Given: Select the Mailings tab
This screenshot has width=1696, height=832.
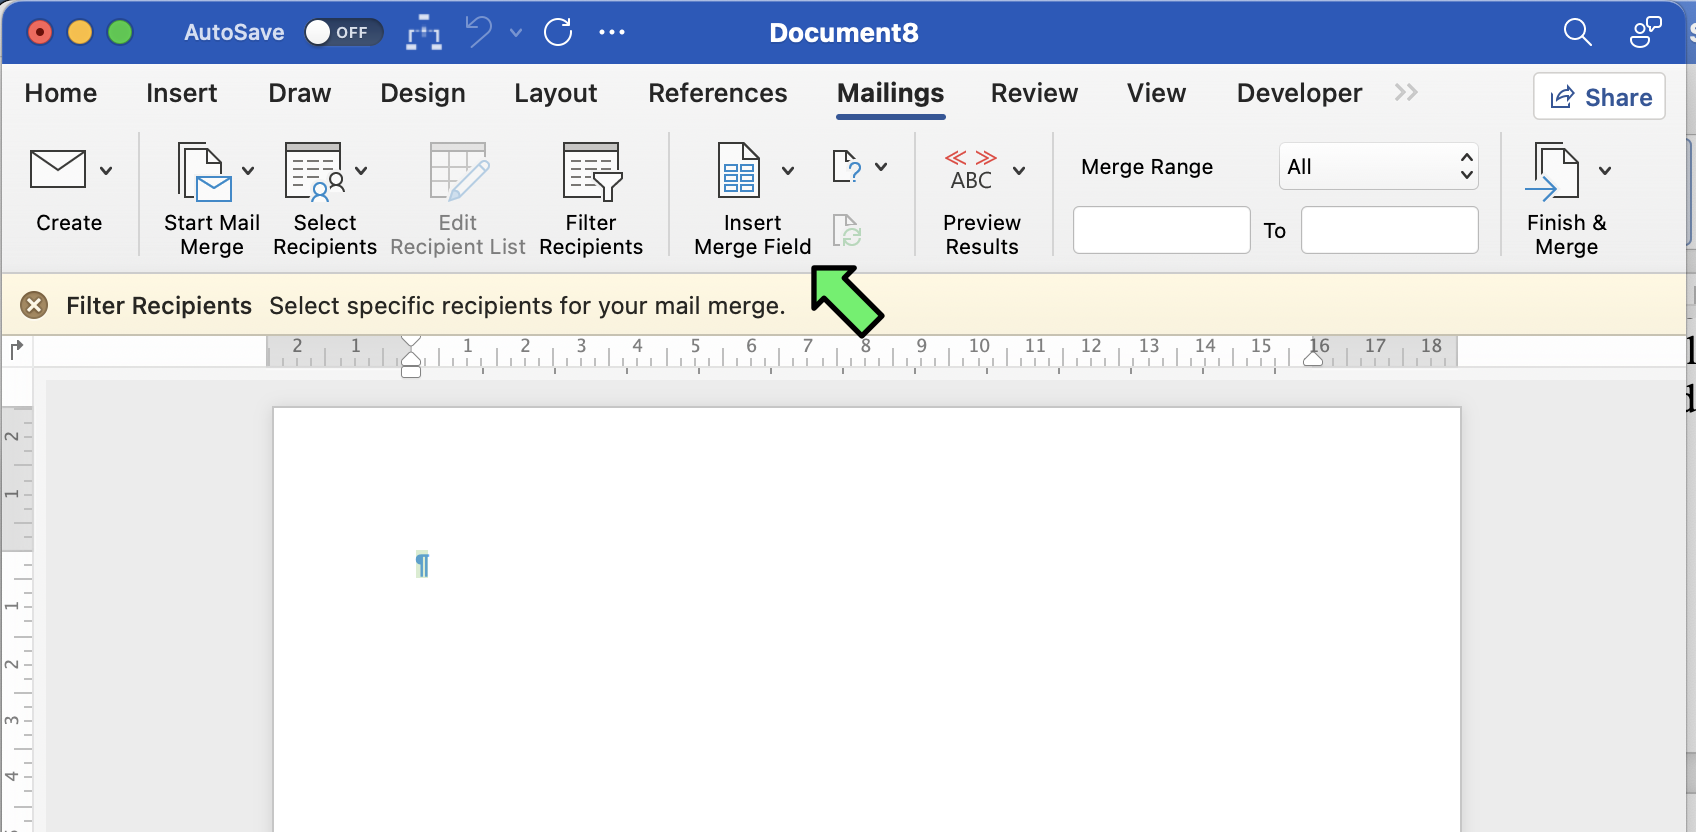Looking at the screenshot, I should pyautogui.click(x=891, y=93).
